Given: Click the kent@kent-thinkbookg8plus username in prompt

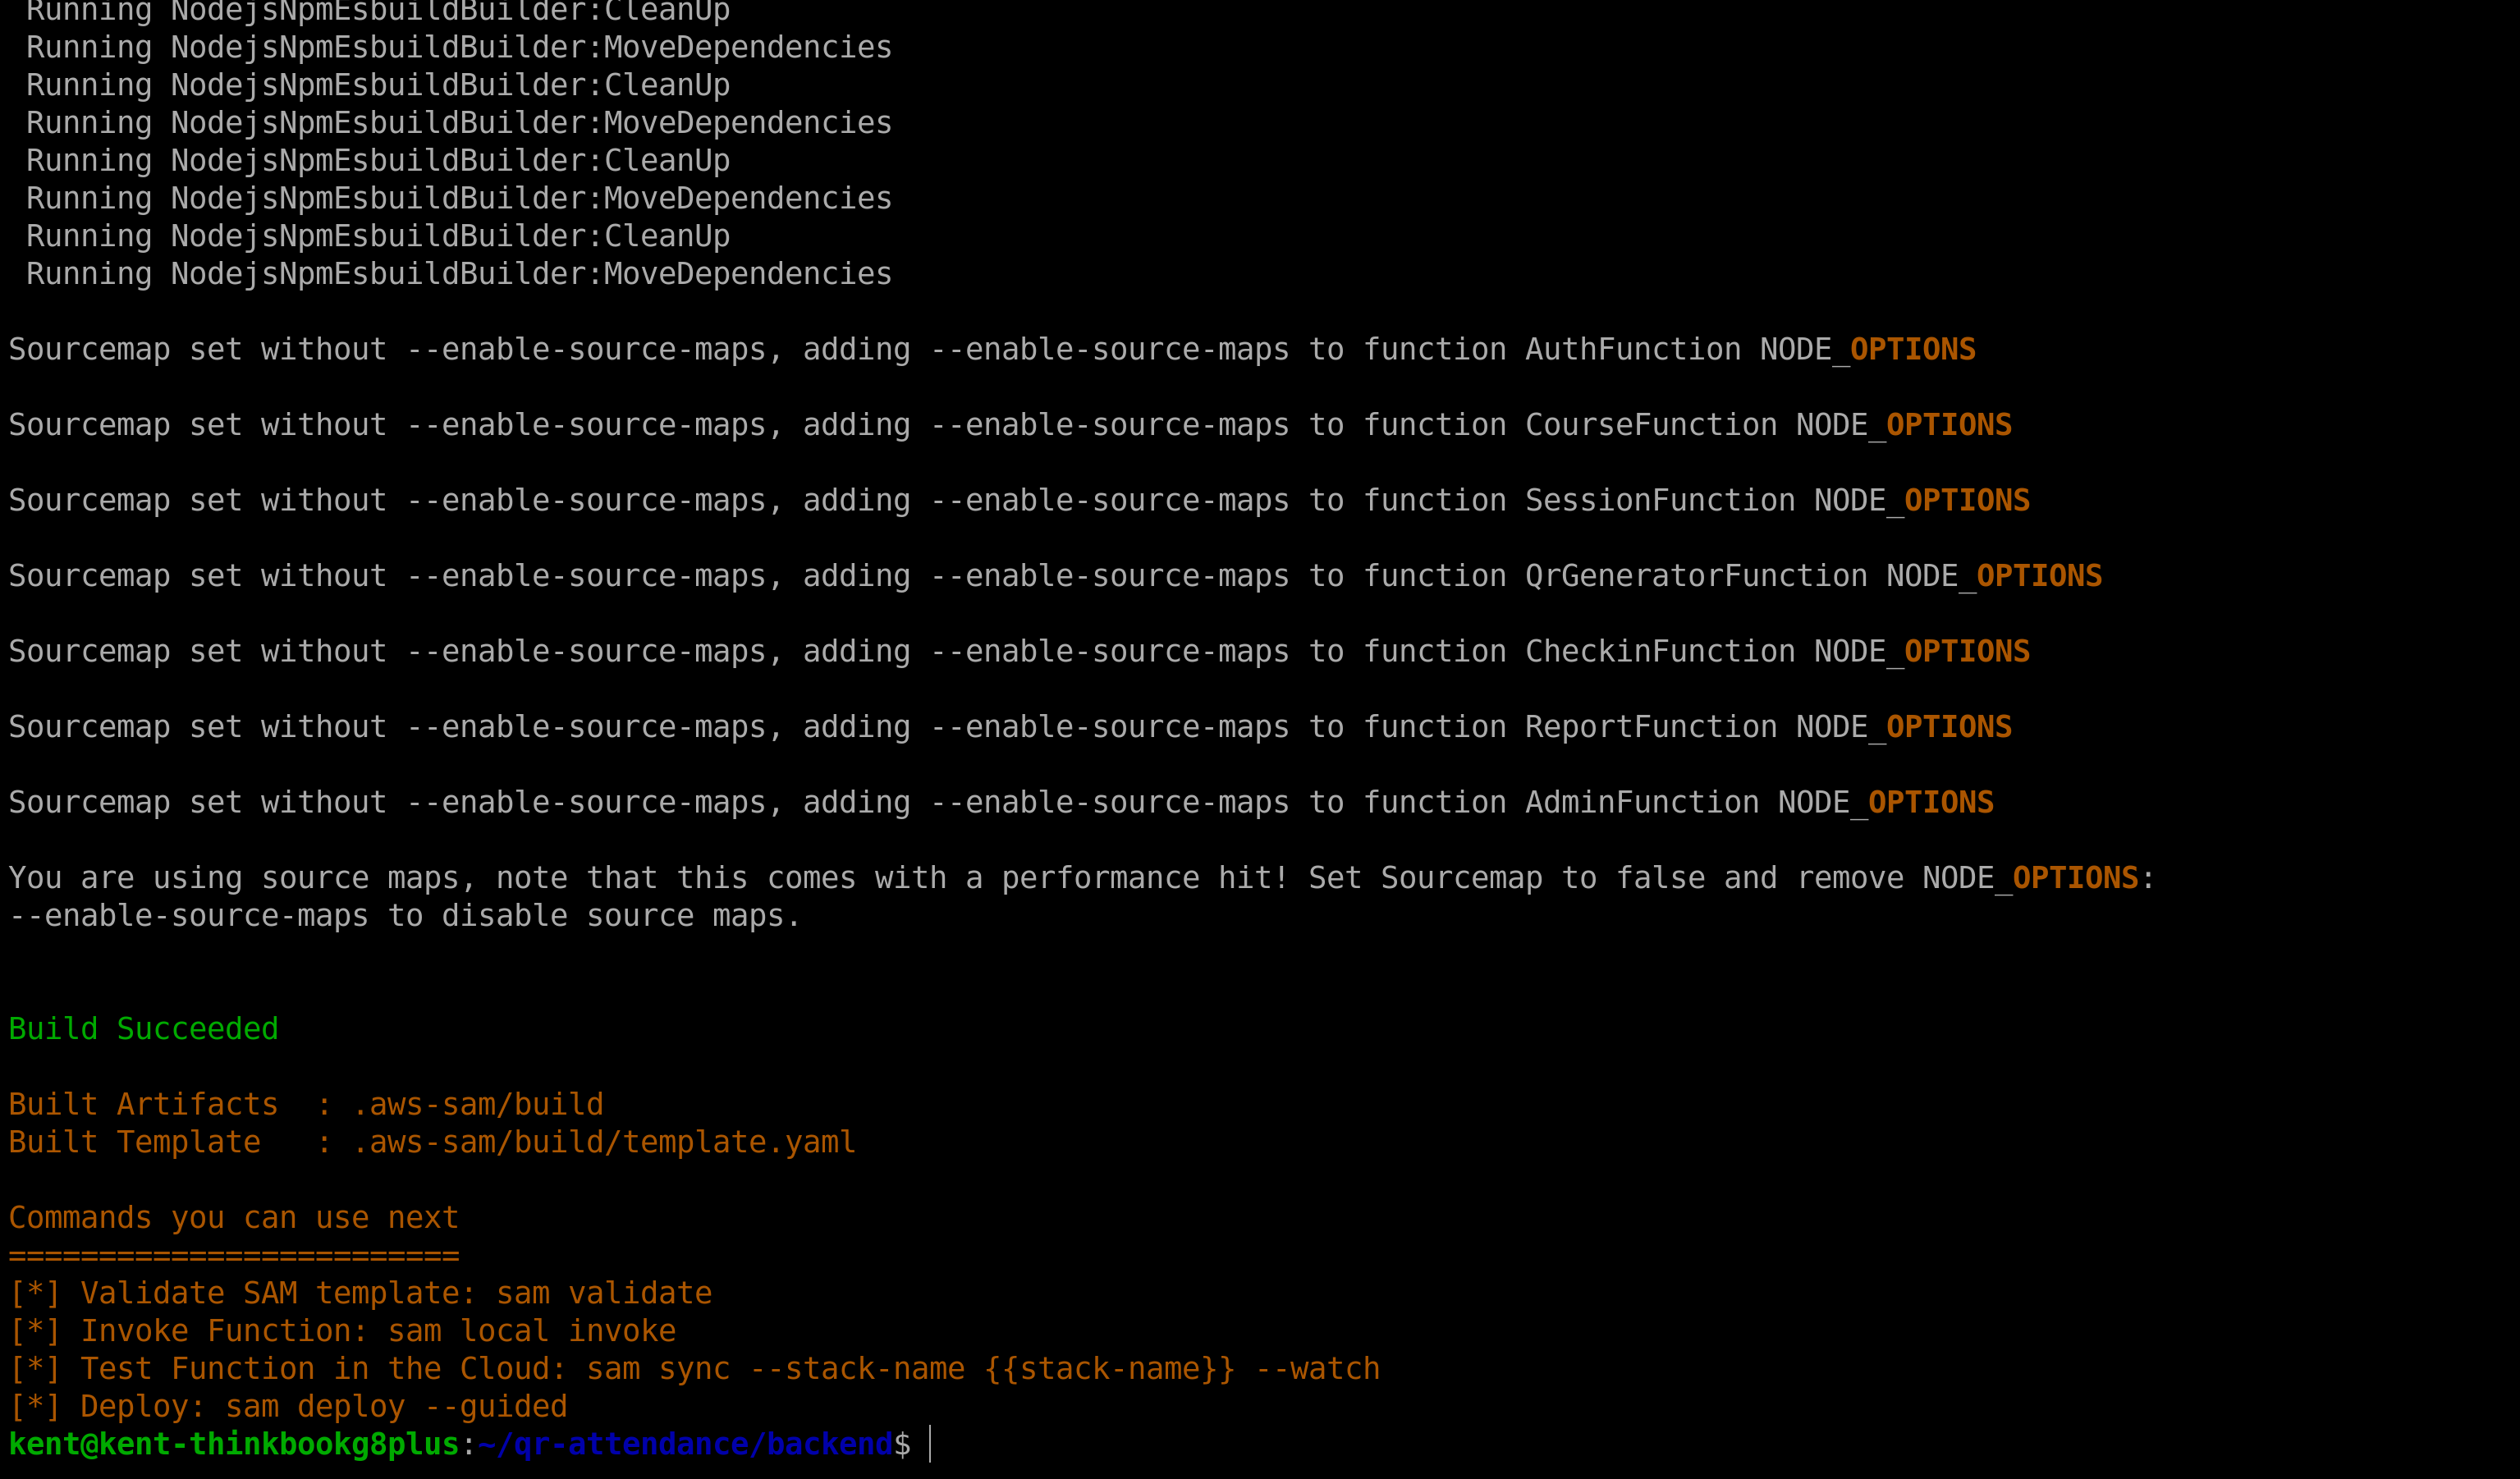Looking at the screenshot, I should tap(233, 1445).
